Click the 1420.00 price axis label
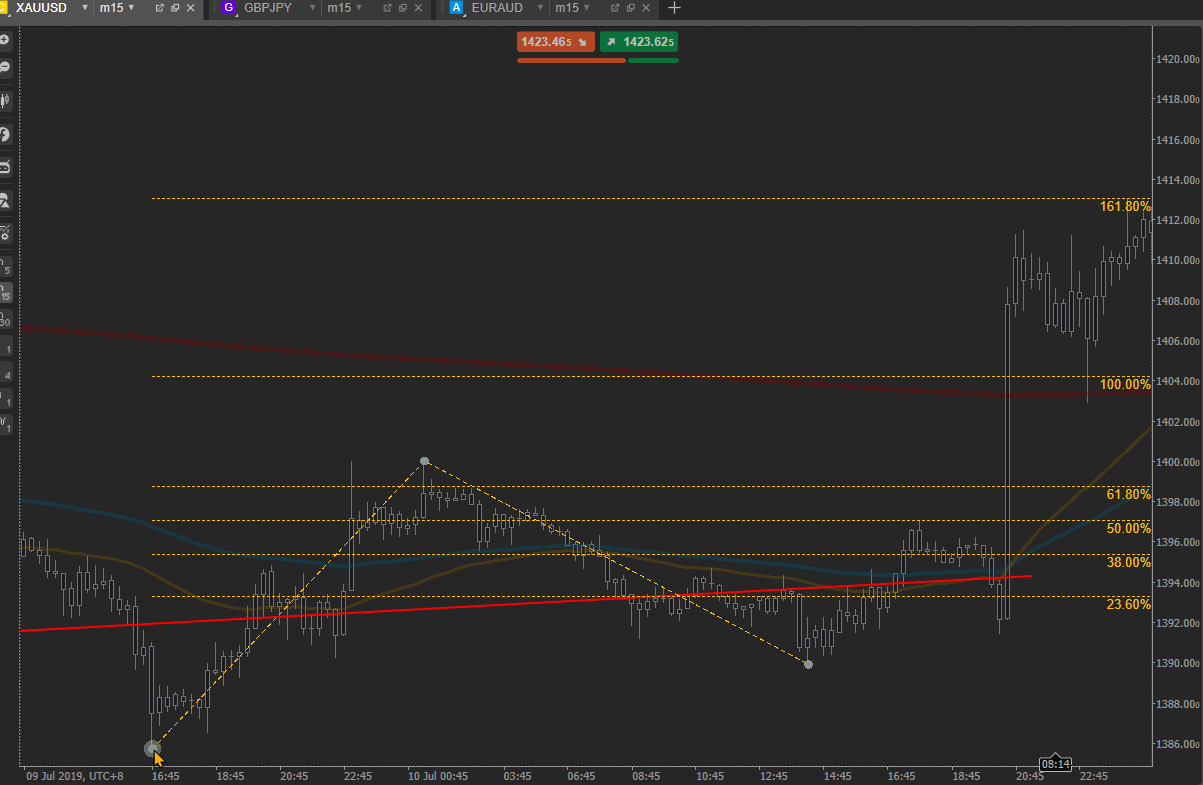This screenshot has width=1203, height=785. coord(1178,59)
